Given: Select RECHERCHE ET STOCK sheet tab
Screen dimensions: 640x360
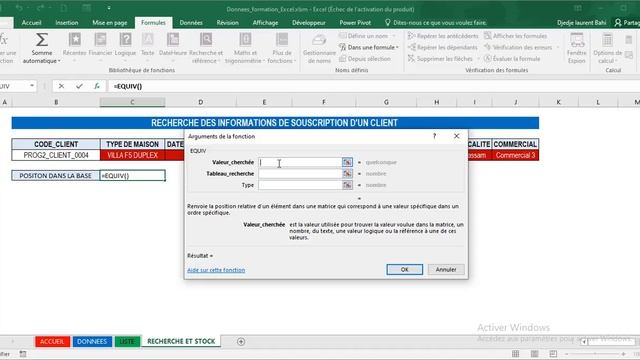Looking at the screenshot, I should coord(181,341).
